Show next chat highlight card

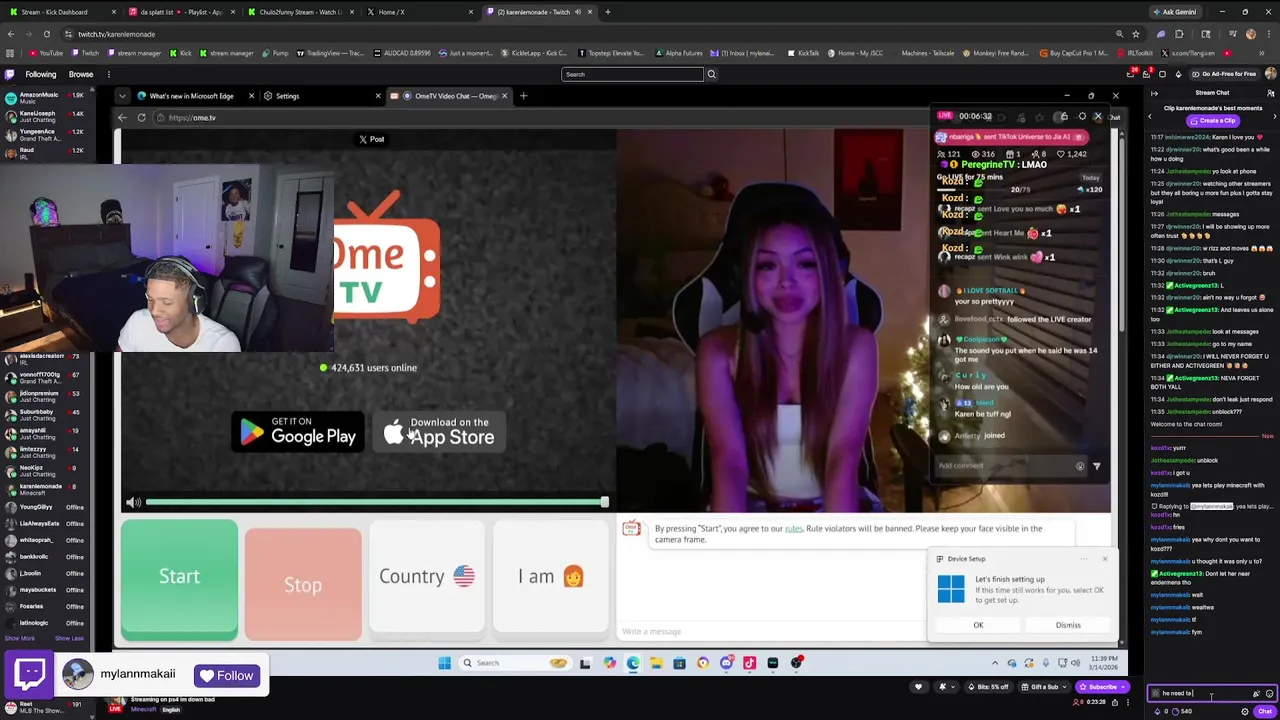click(x=1275, y=116)
